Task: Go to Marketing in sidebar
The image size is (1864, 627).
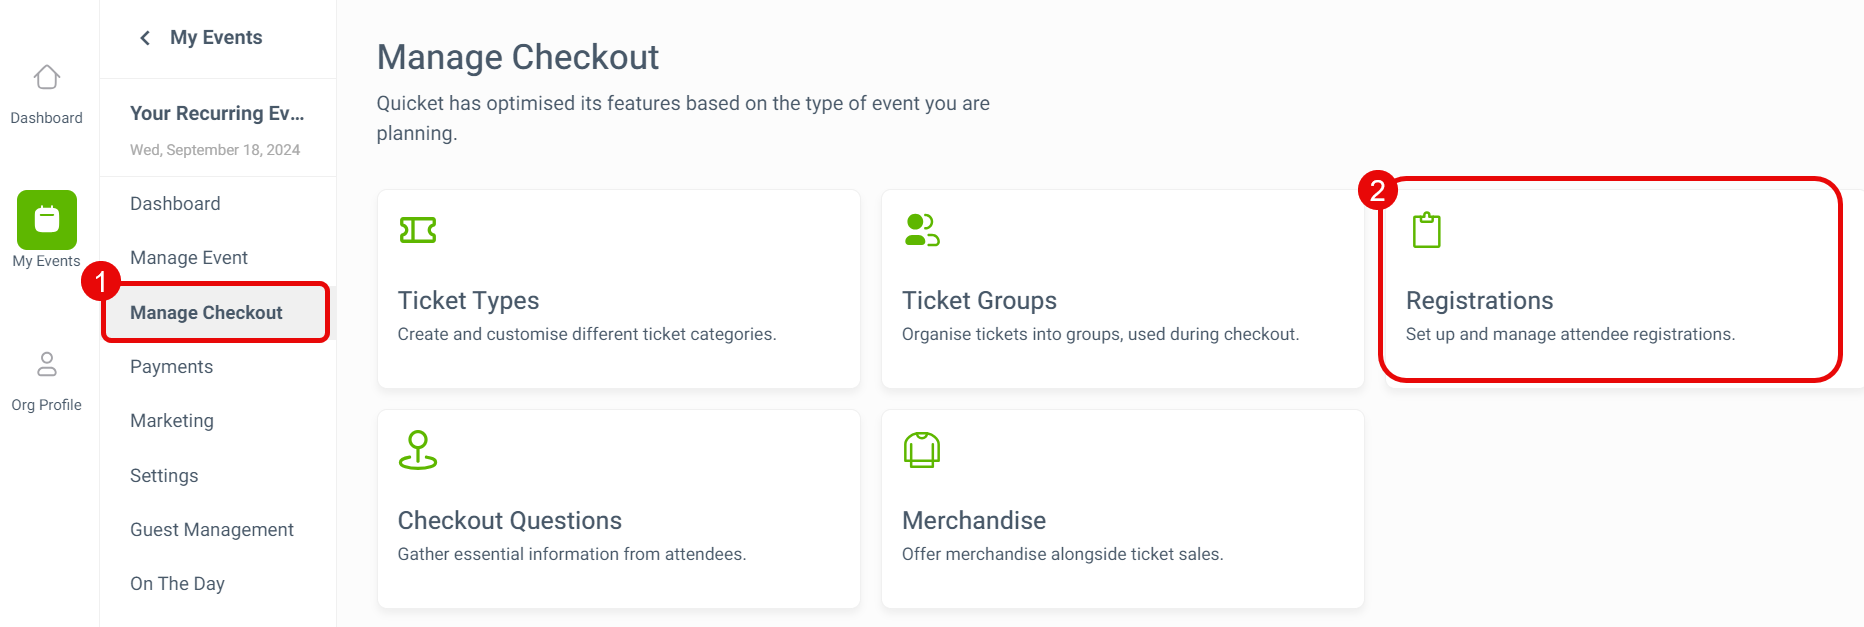Action: [172, 421]
